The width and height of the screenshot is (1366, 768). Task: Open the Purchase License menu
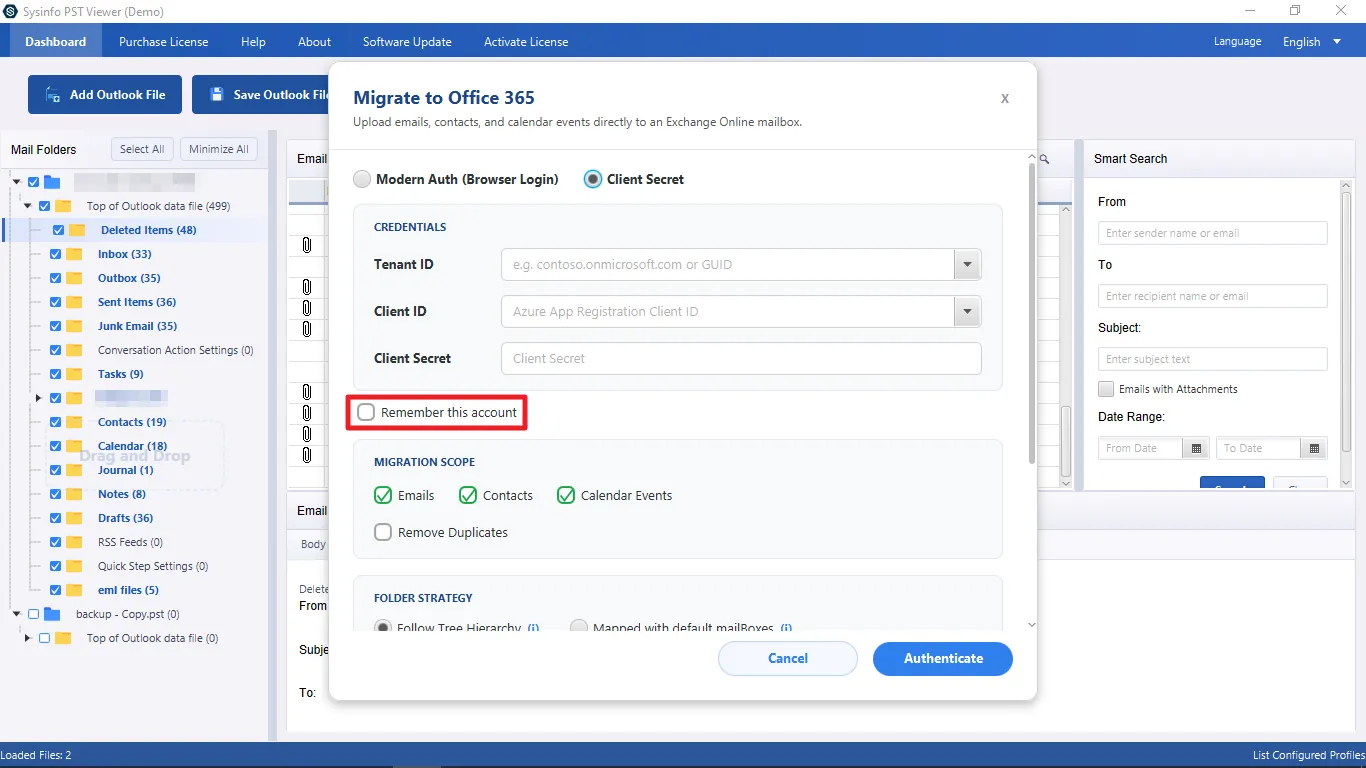click(164, 42)
